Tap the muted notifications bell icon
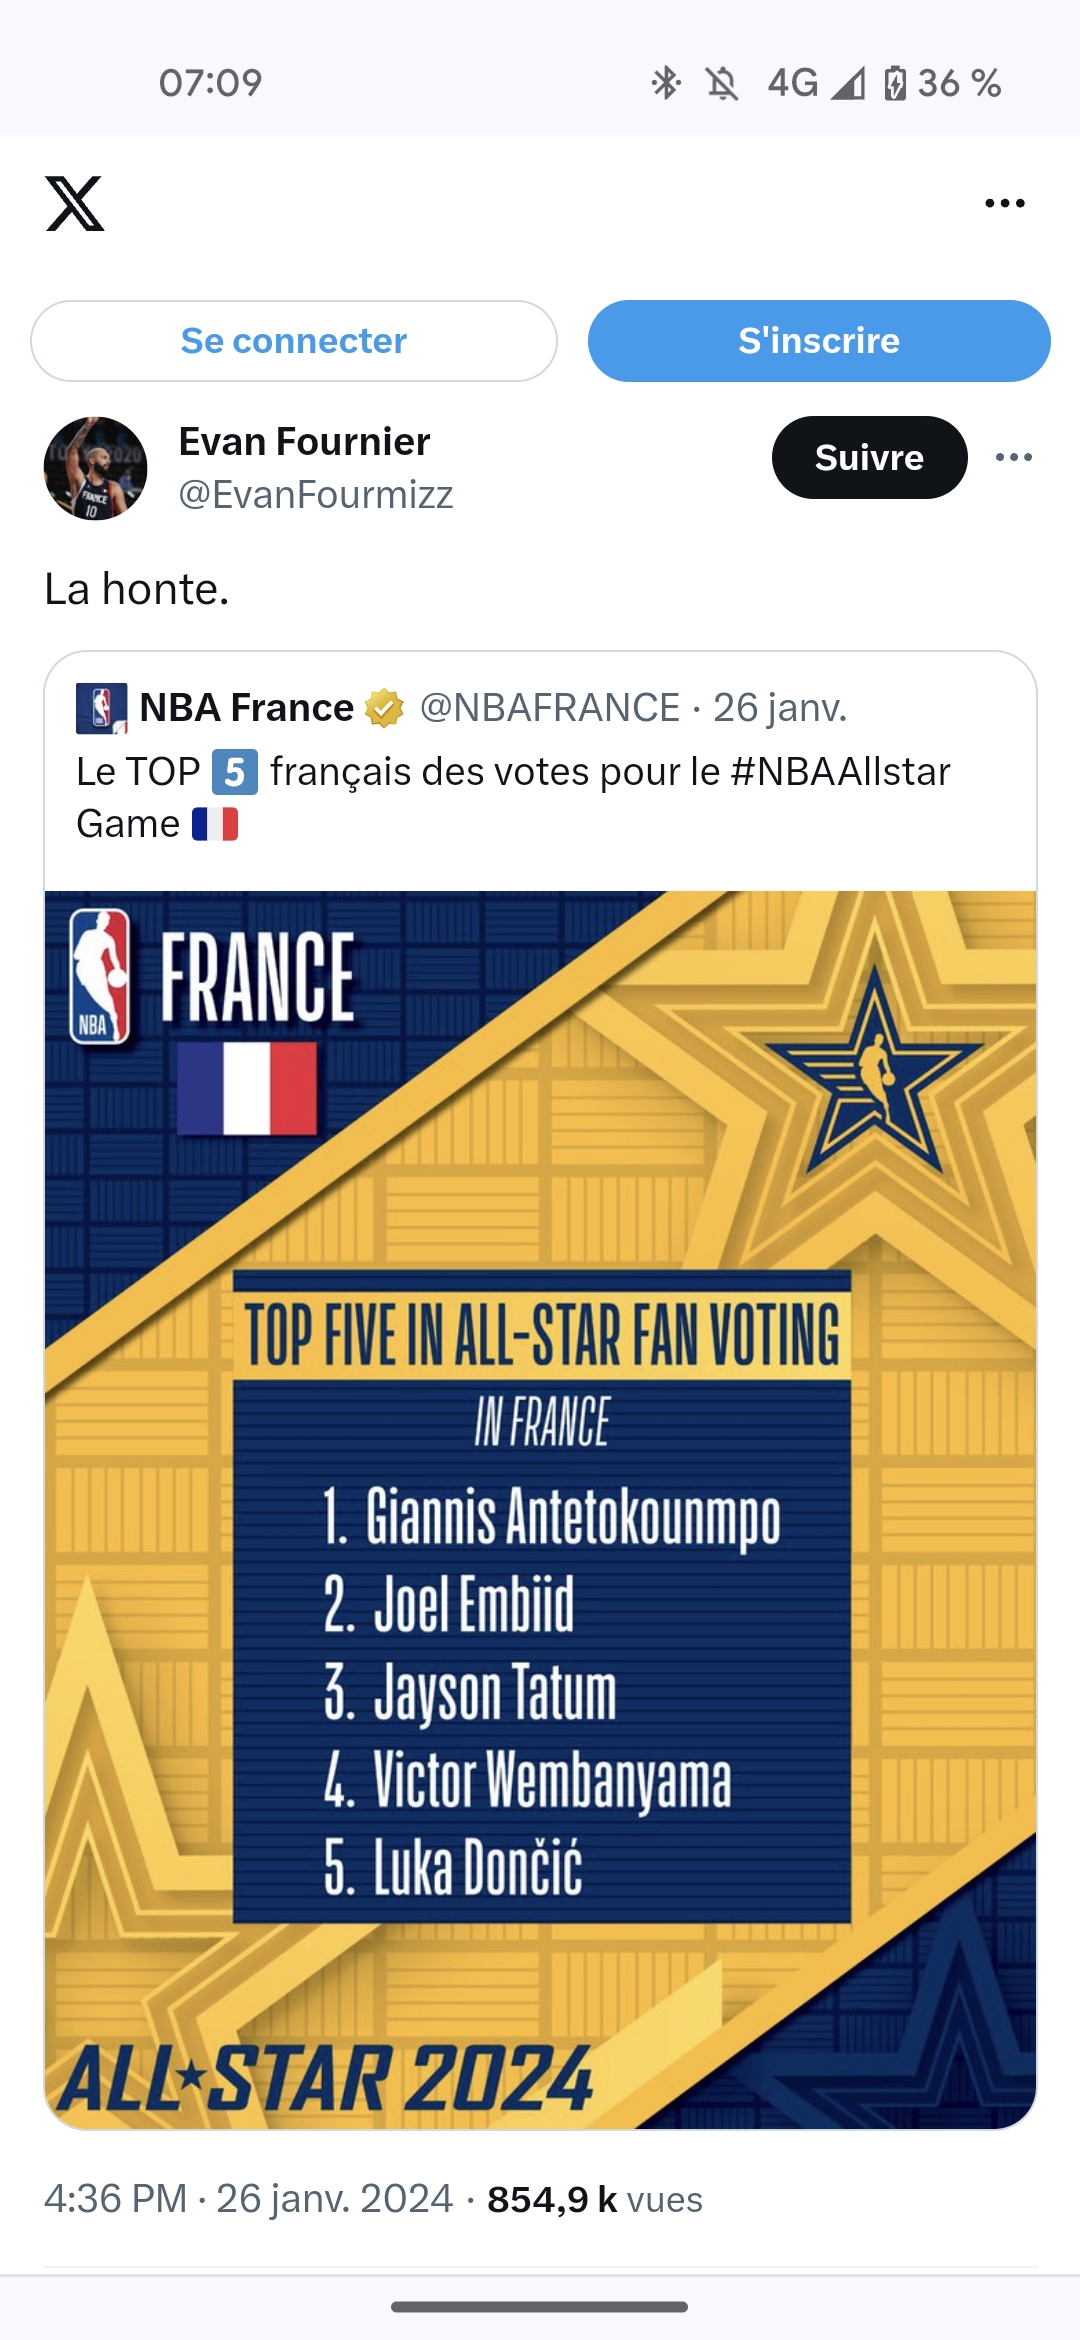1080x2340 pixels. pos(722,83)
